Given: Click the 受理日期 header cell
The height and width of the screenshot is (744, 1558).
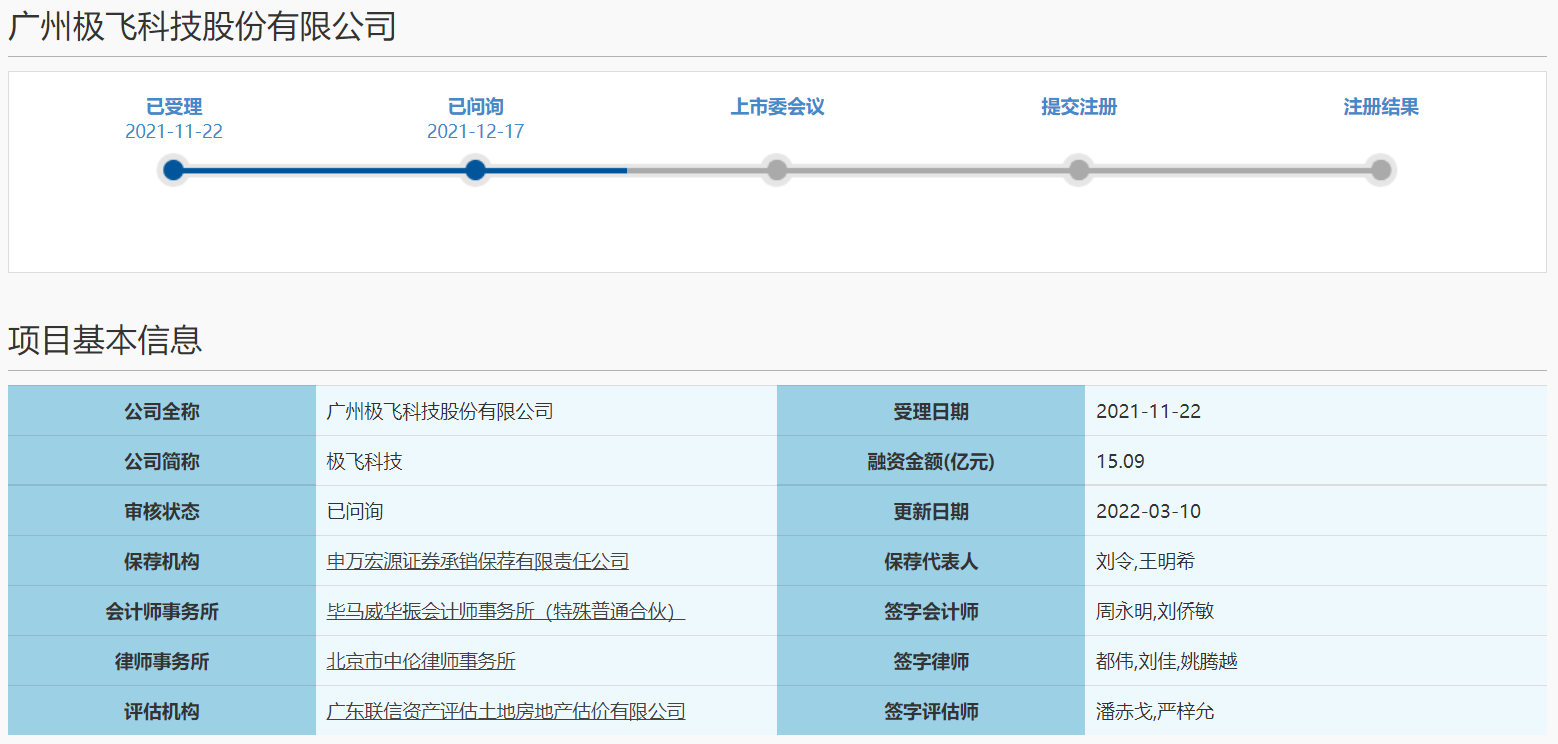Looking at the screenshot, I should [x=931, y=411].
